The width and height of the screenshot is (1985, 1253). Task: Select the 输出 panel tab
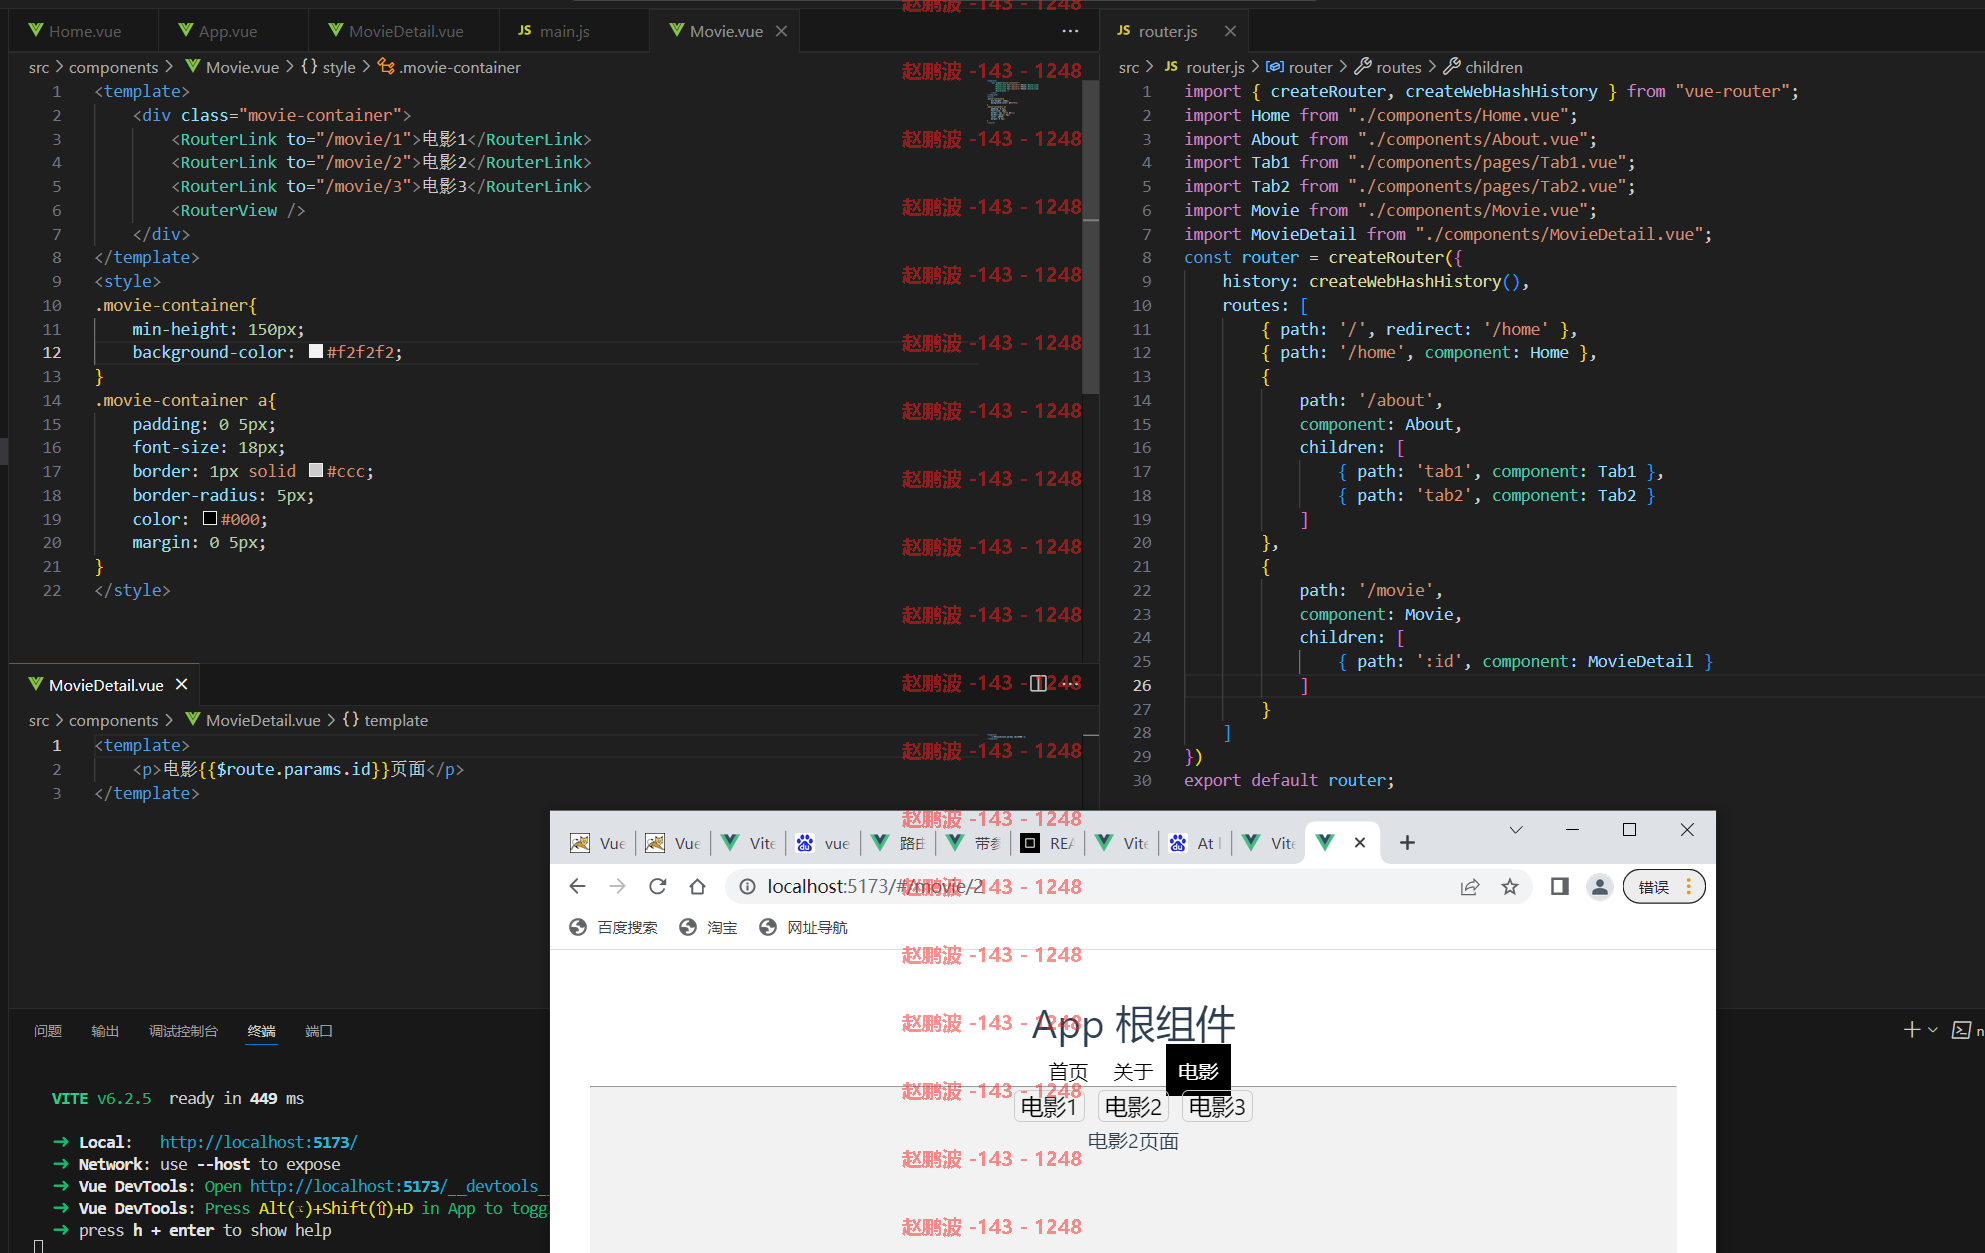tap(105, 1031)
